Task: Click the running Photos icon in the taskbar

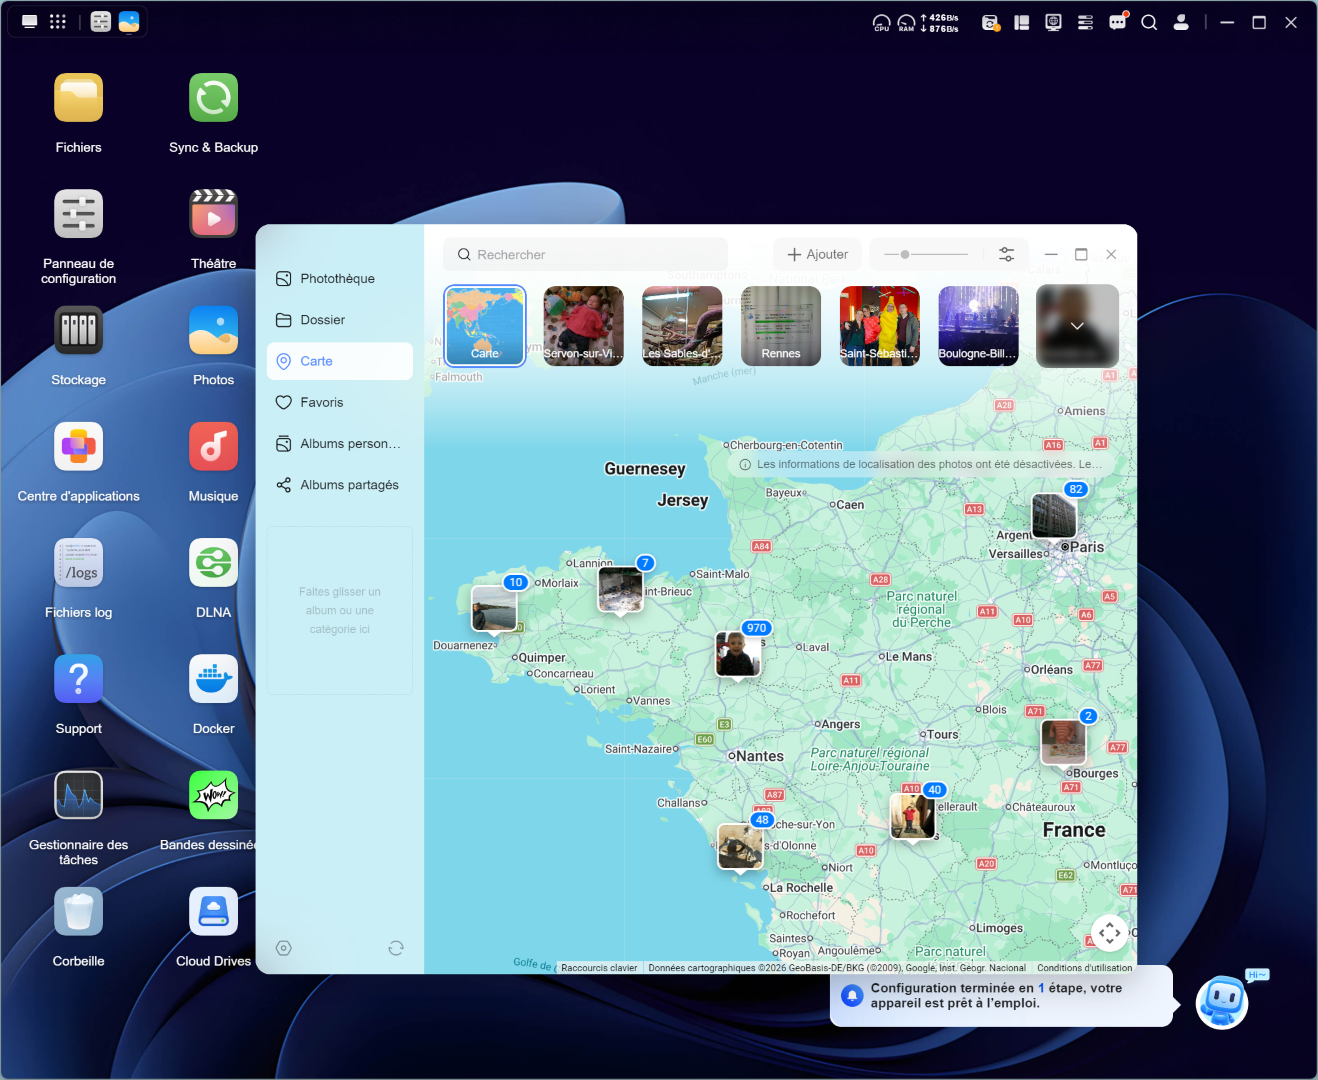Action: coord(129,22)
